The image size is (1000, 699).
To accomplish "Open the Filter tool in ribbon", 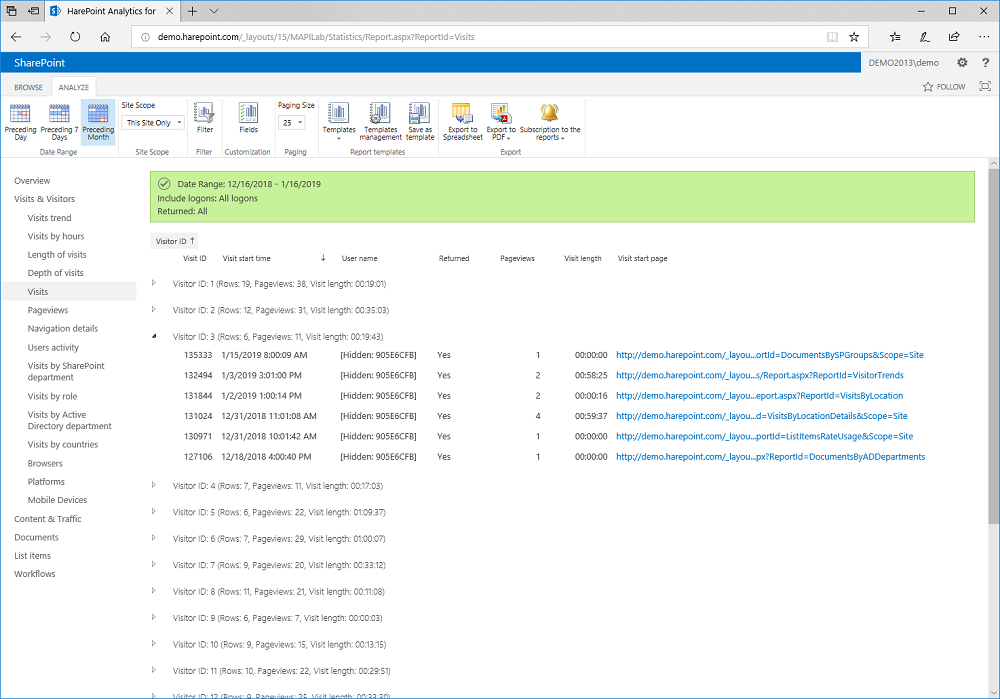I will 204,118.
